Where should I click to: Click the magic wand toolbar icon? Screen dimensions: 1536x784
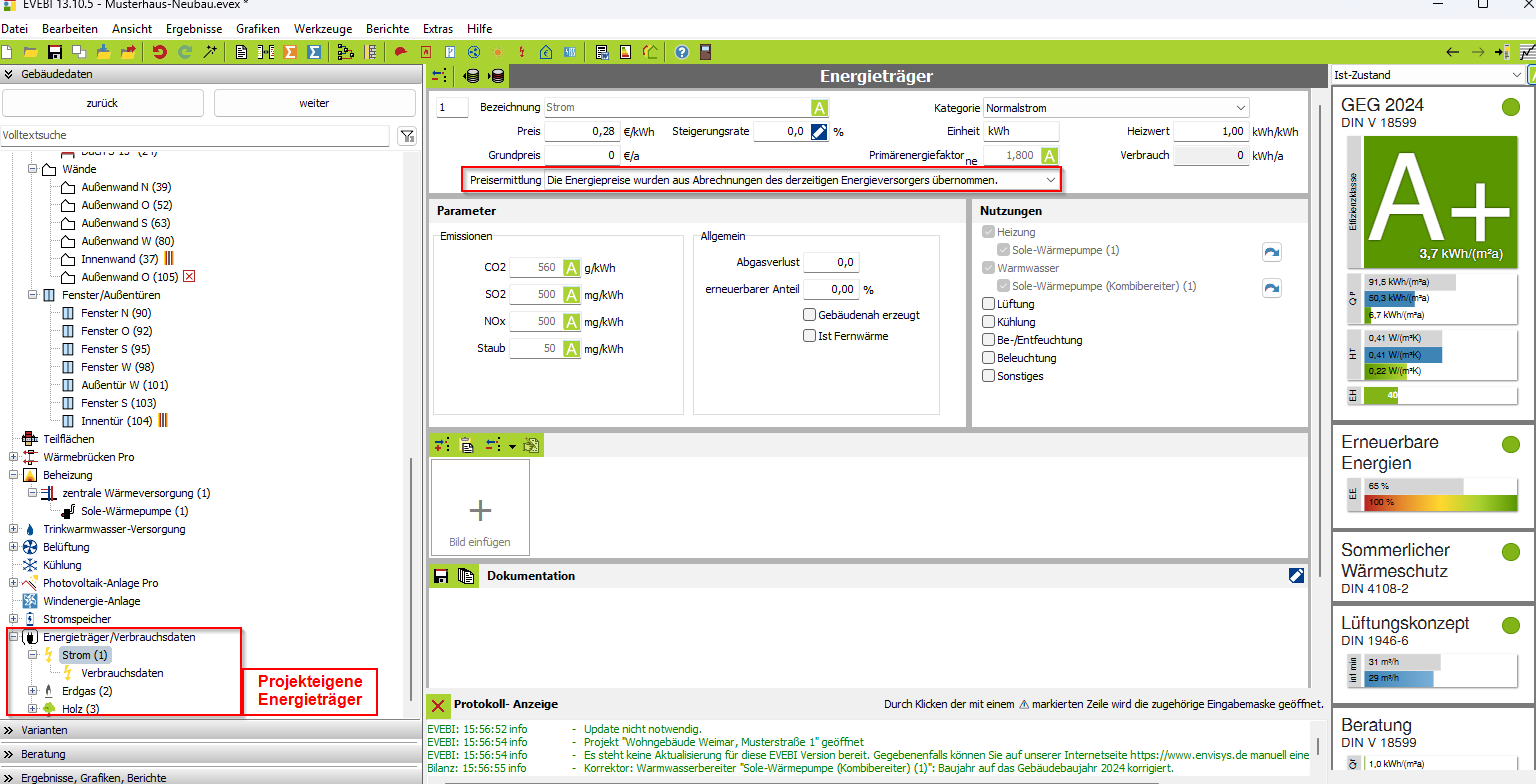point(210,52)
